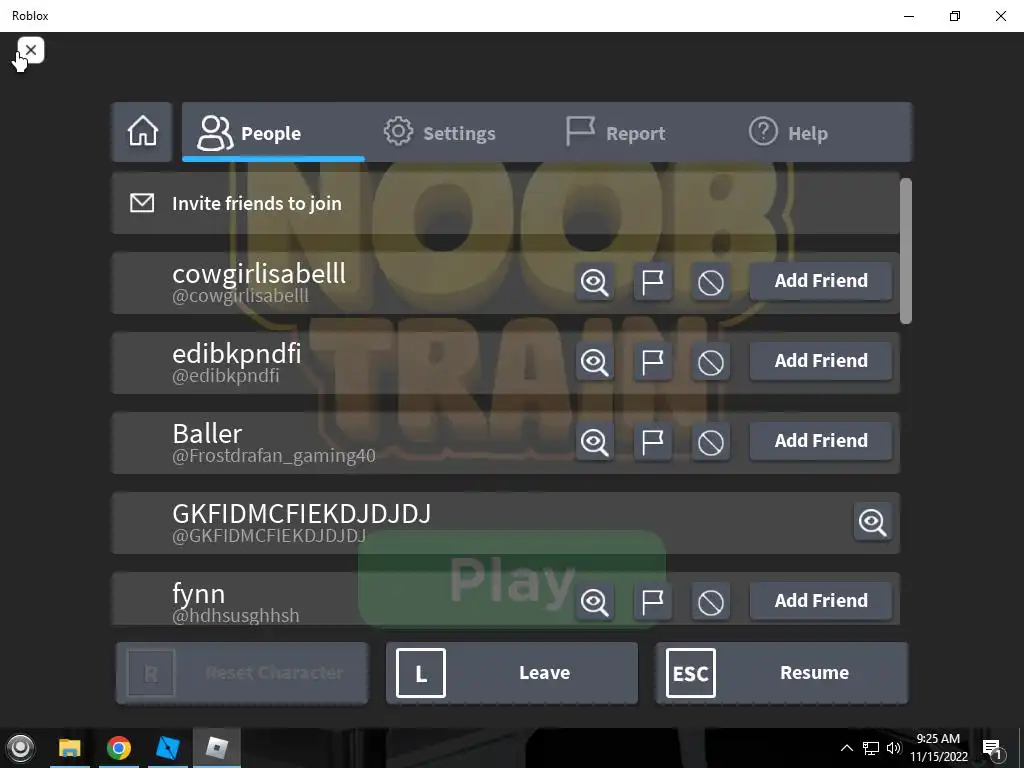The height and width of the screenshot is (768, 1024).
Task: Open the network icon in system tray
Action: [x=871, y=748]
